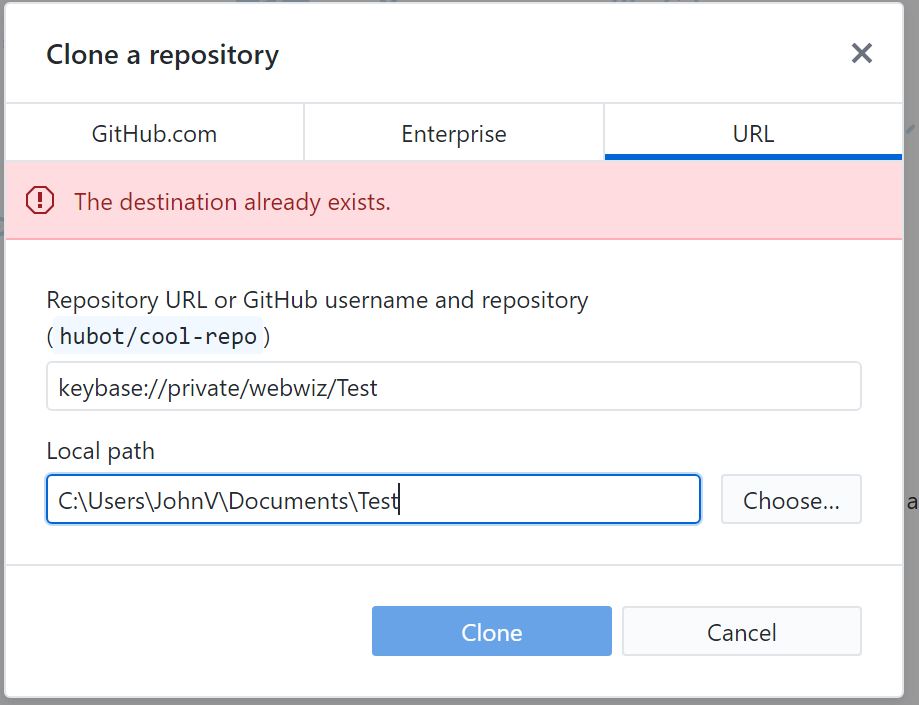Switch to the Enterprise tab
This screenshot has width=919, height=705.
[453, 131]
